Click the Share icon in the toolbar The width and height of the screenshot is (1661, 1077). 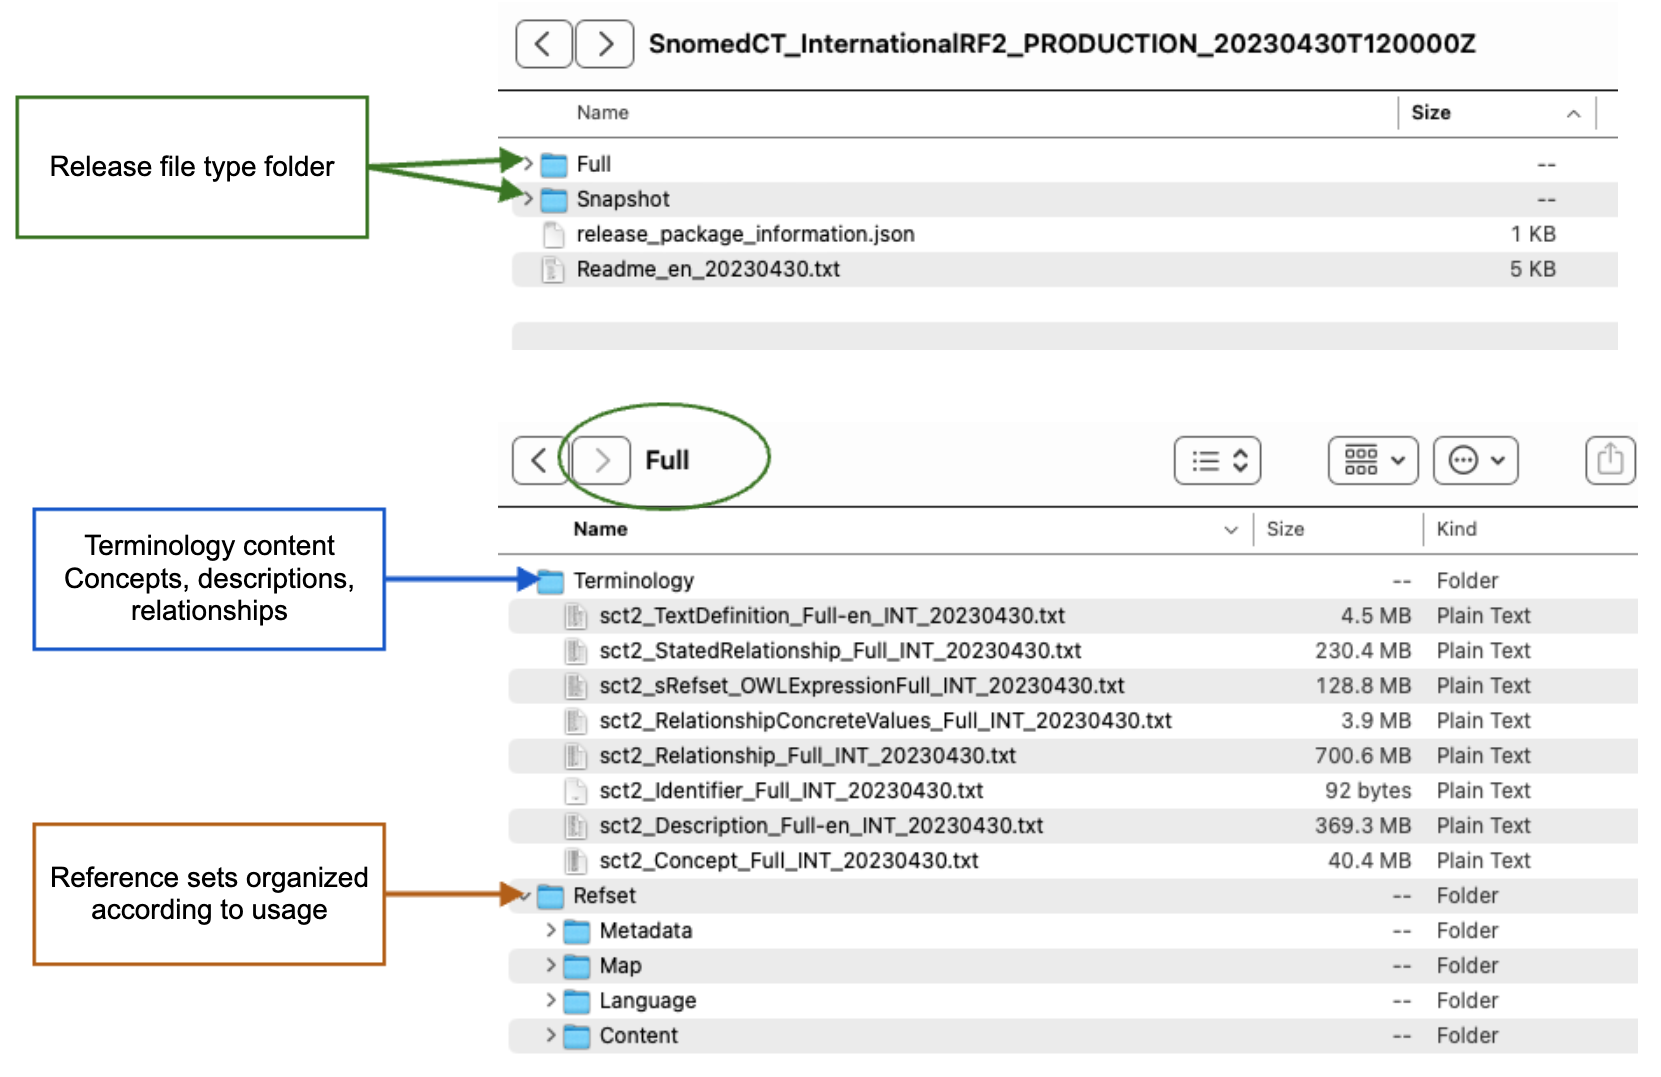tap(1610, 460)
